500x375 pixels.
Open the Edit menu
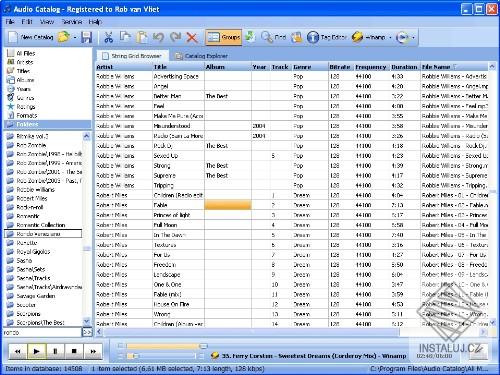click(x=27, y=22)
